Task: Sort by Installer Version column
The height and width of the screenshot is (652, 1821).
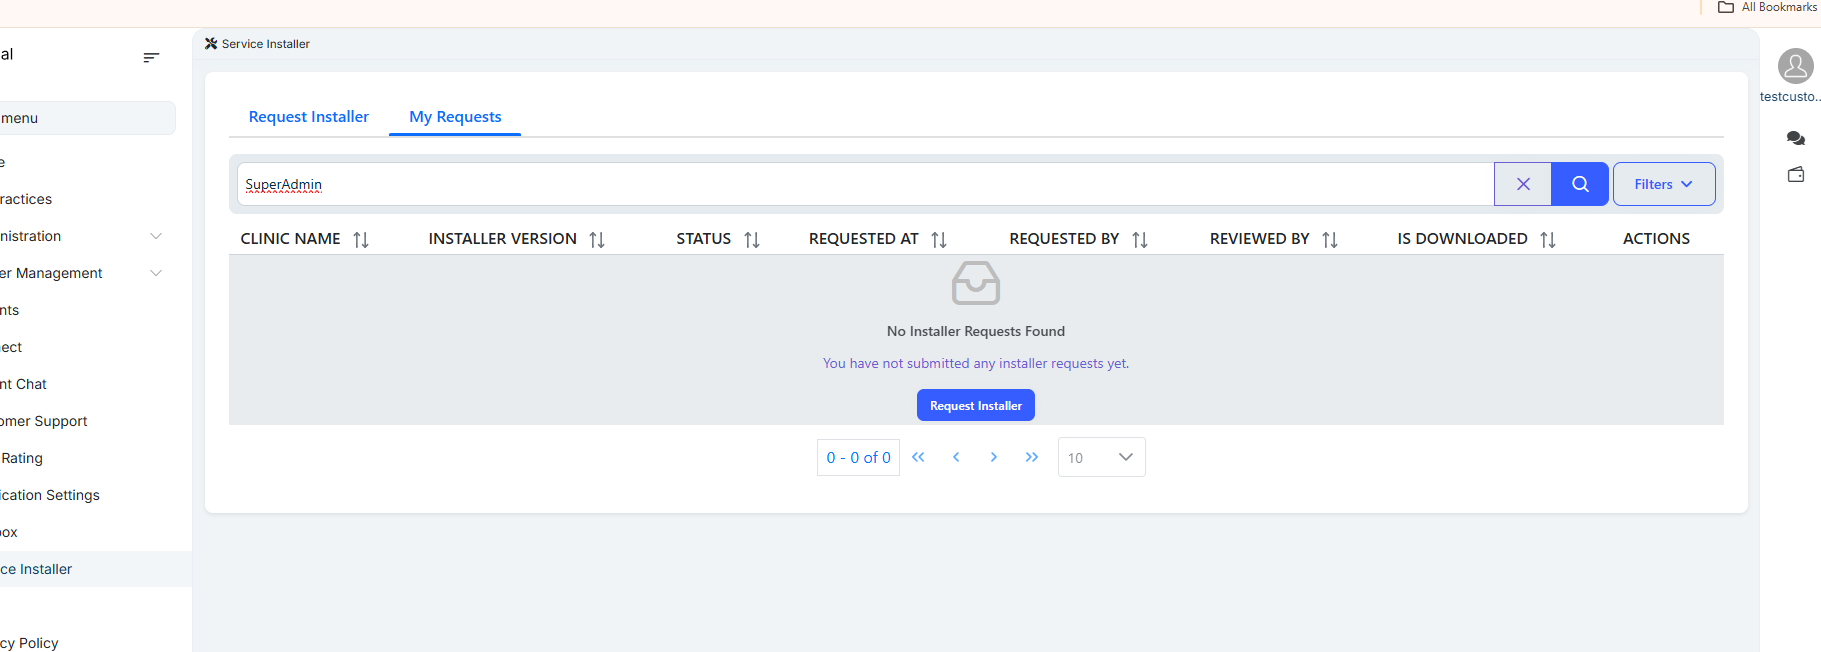Action: click(597, 240)
